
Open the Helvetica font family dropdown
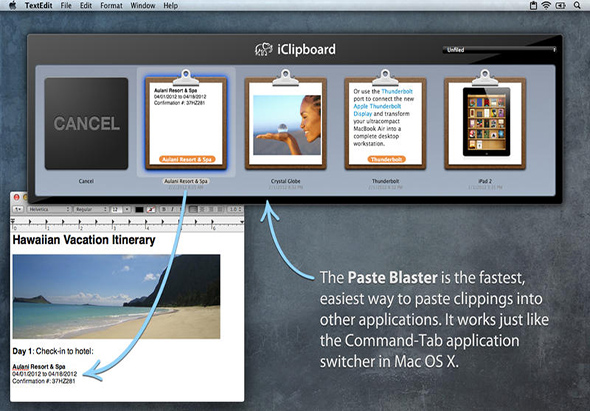coord(49,209)
